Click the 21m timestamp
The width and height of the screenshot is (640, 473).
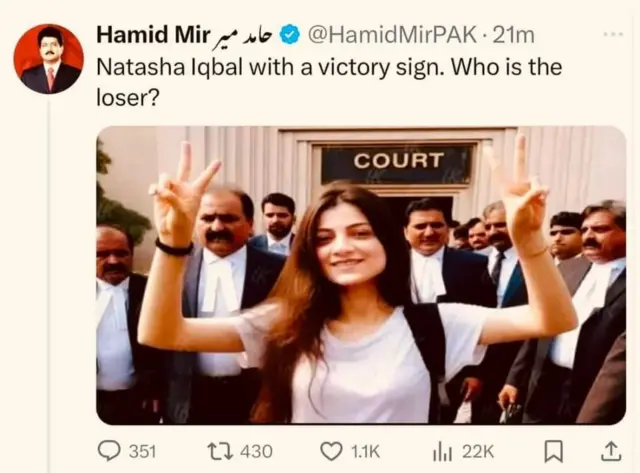(x=513, y=35)
